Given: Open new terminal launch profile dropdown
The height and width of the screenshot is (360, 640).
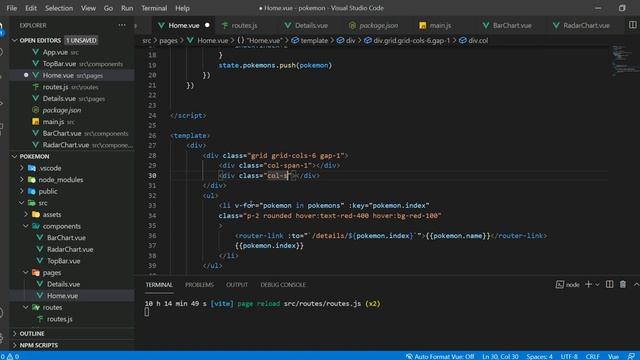Looking at the screenshot, I should 597,284.
